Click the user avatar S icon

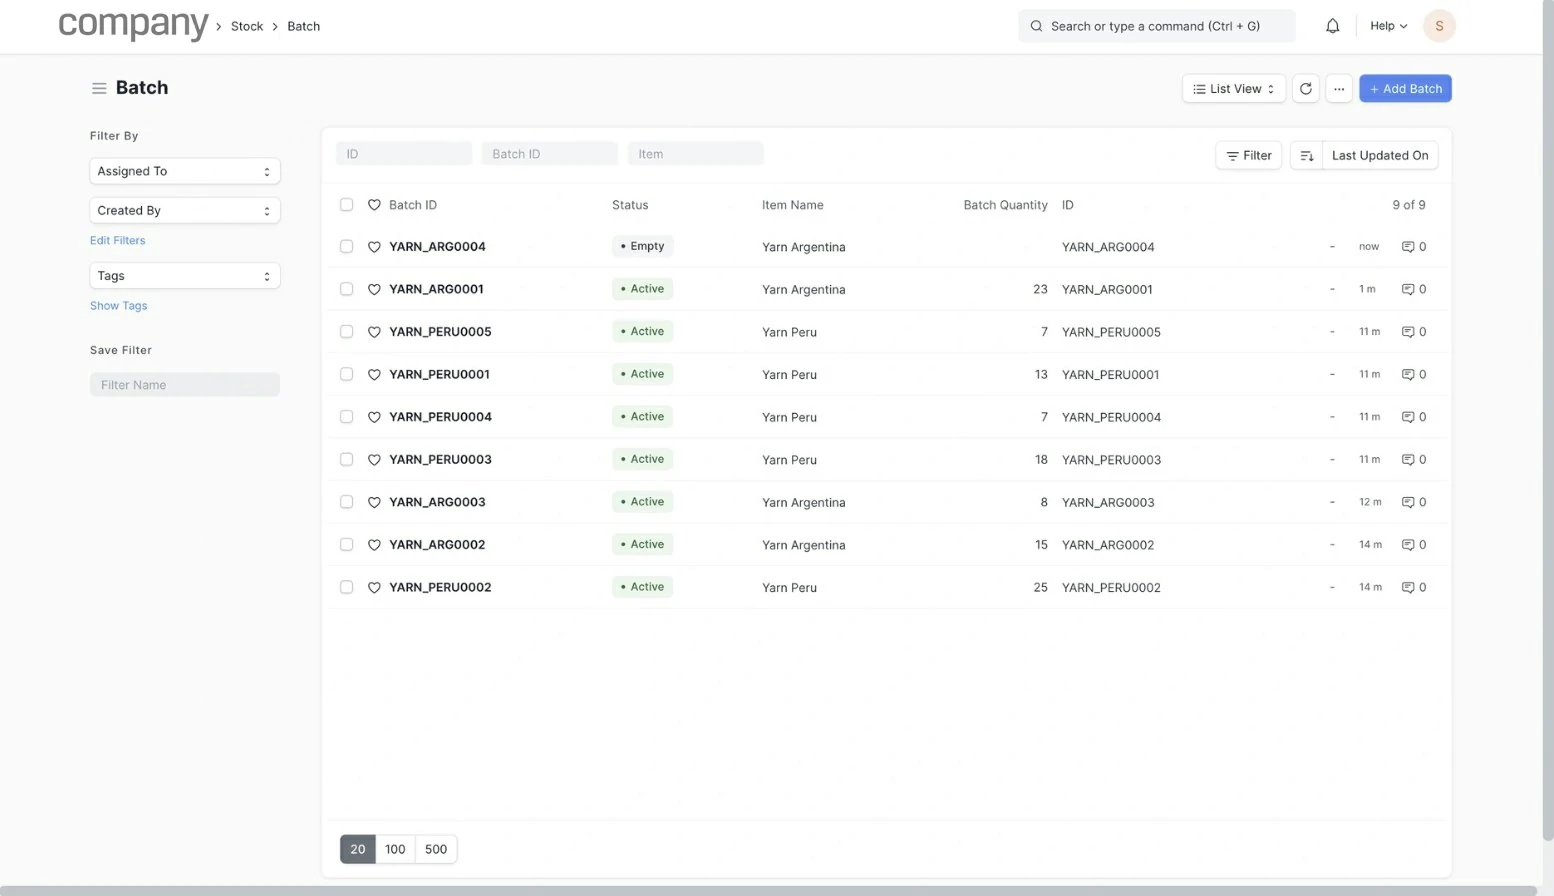click(1439, 26)
